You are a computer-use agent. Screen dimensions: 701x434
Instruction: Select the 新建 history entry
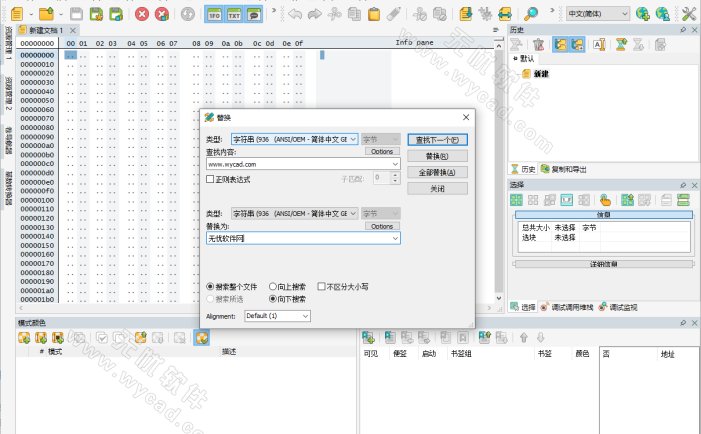(x=536, y=74)
